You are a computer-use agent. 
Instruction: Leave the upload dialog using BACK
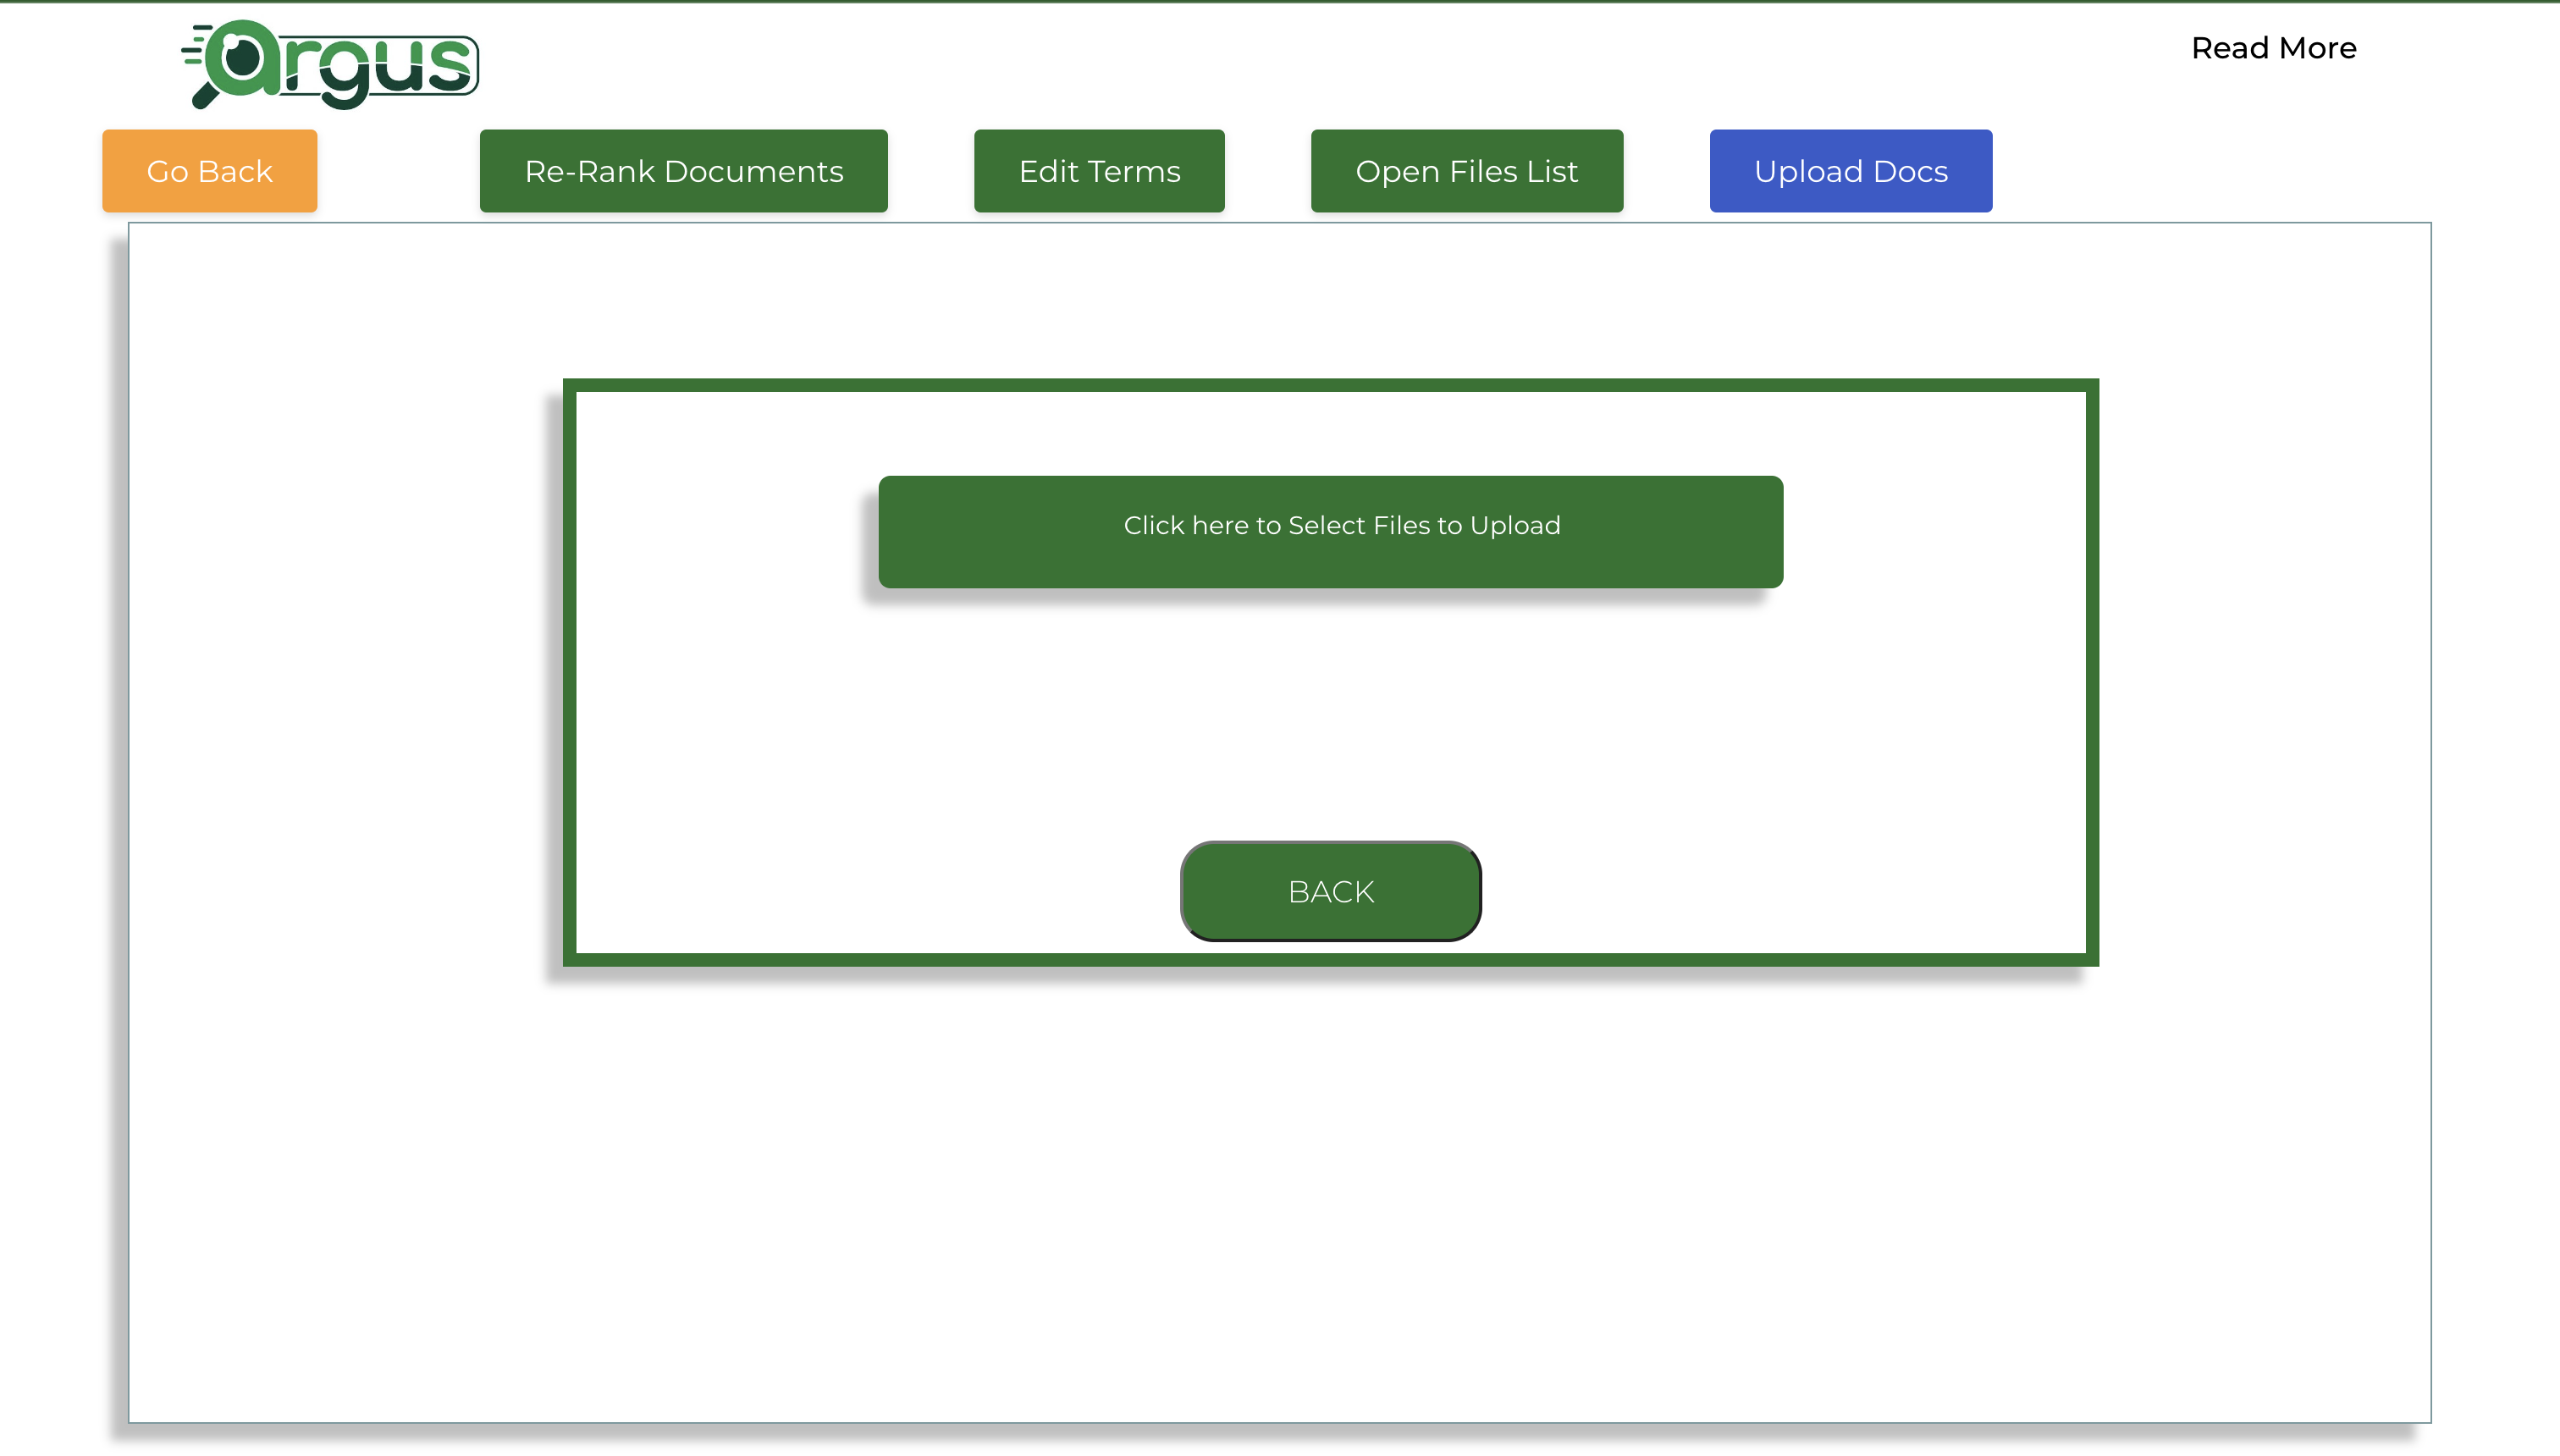coord(1331,891)
